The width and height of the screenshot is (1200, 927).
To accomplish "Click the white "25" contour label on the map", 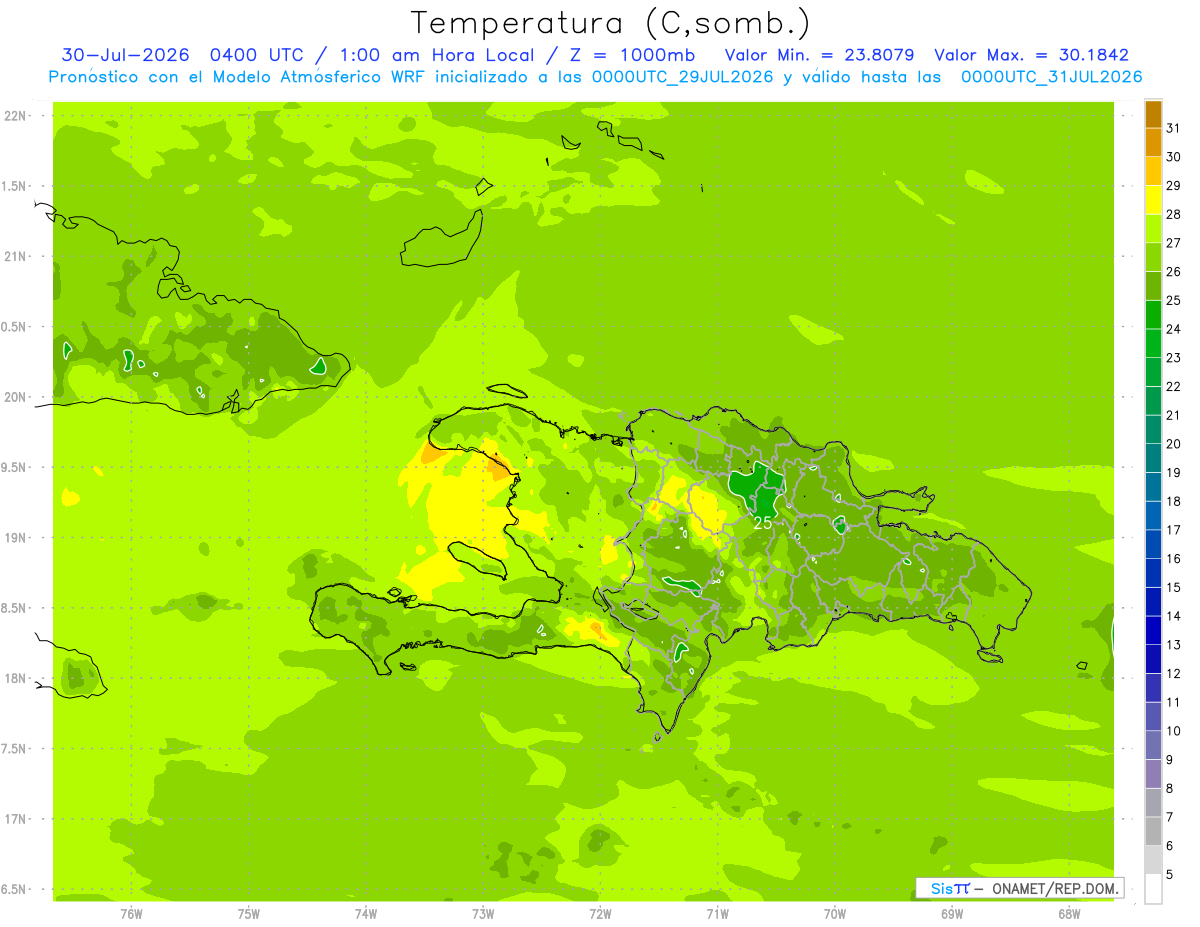I will pyautogui.click(x=763, y=523).
